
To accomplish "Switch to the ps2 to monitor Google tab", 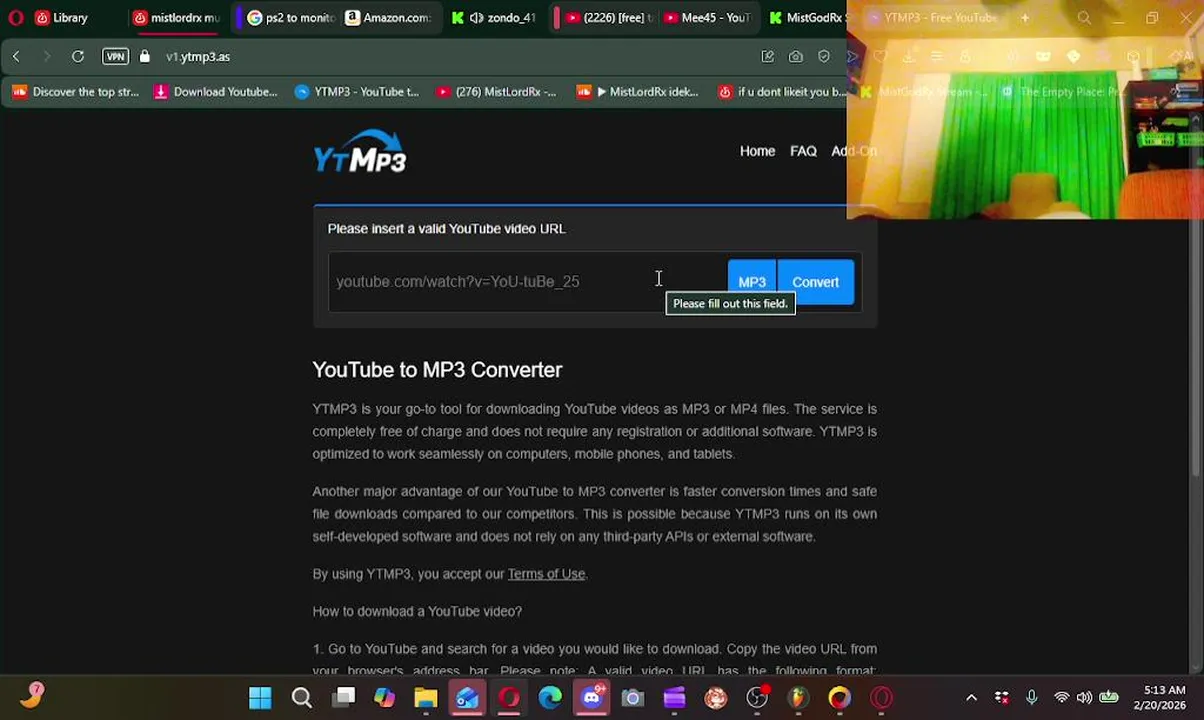I will click(x=290, y=17).
